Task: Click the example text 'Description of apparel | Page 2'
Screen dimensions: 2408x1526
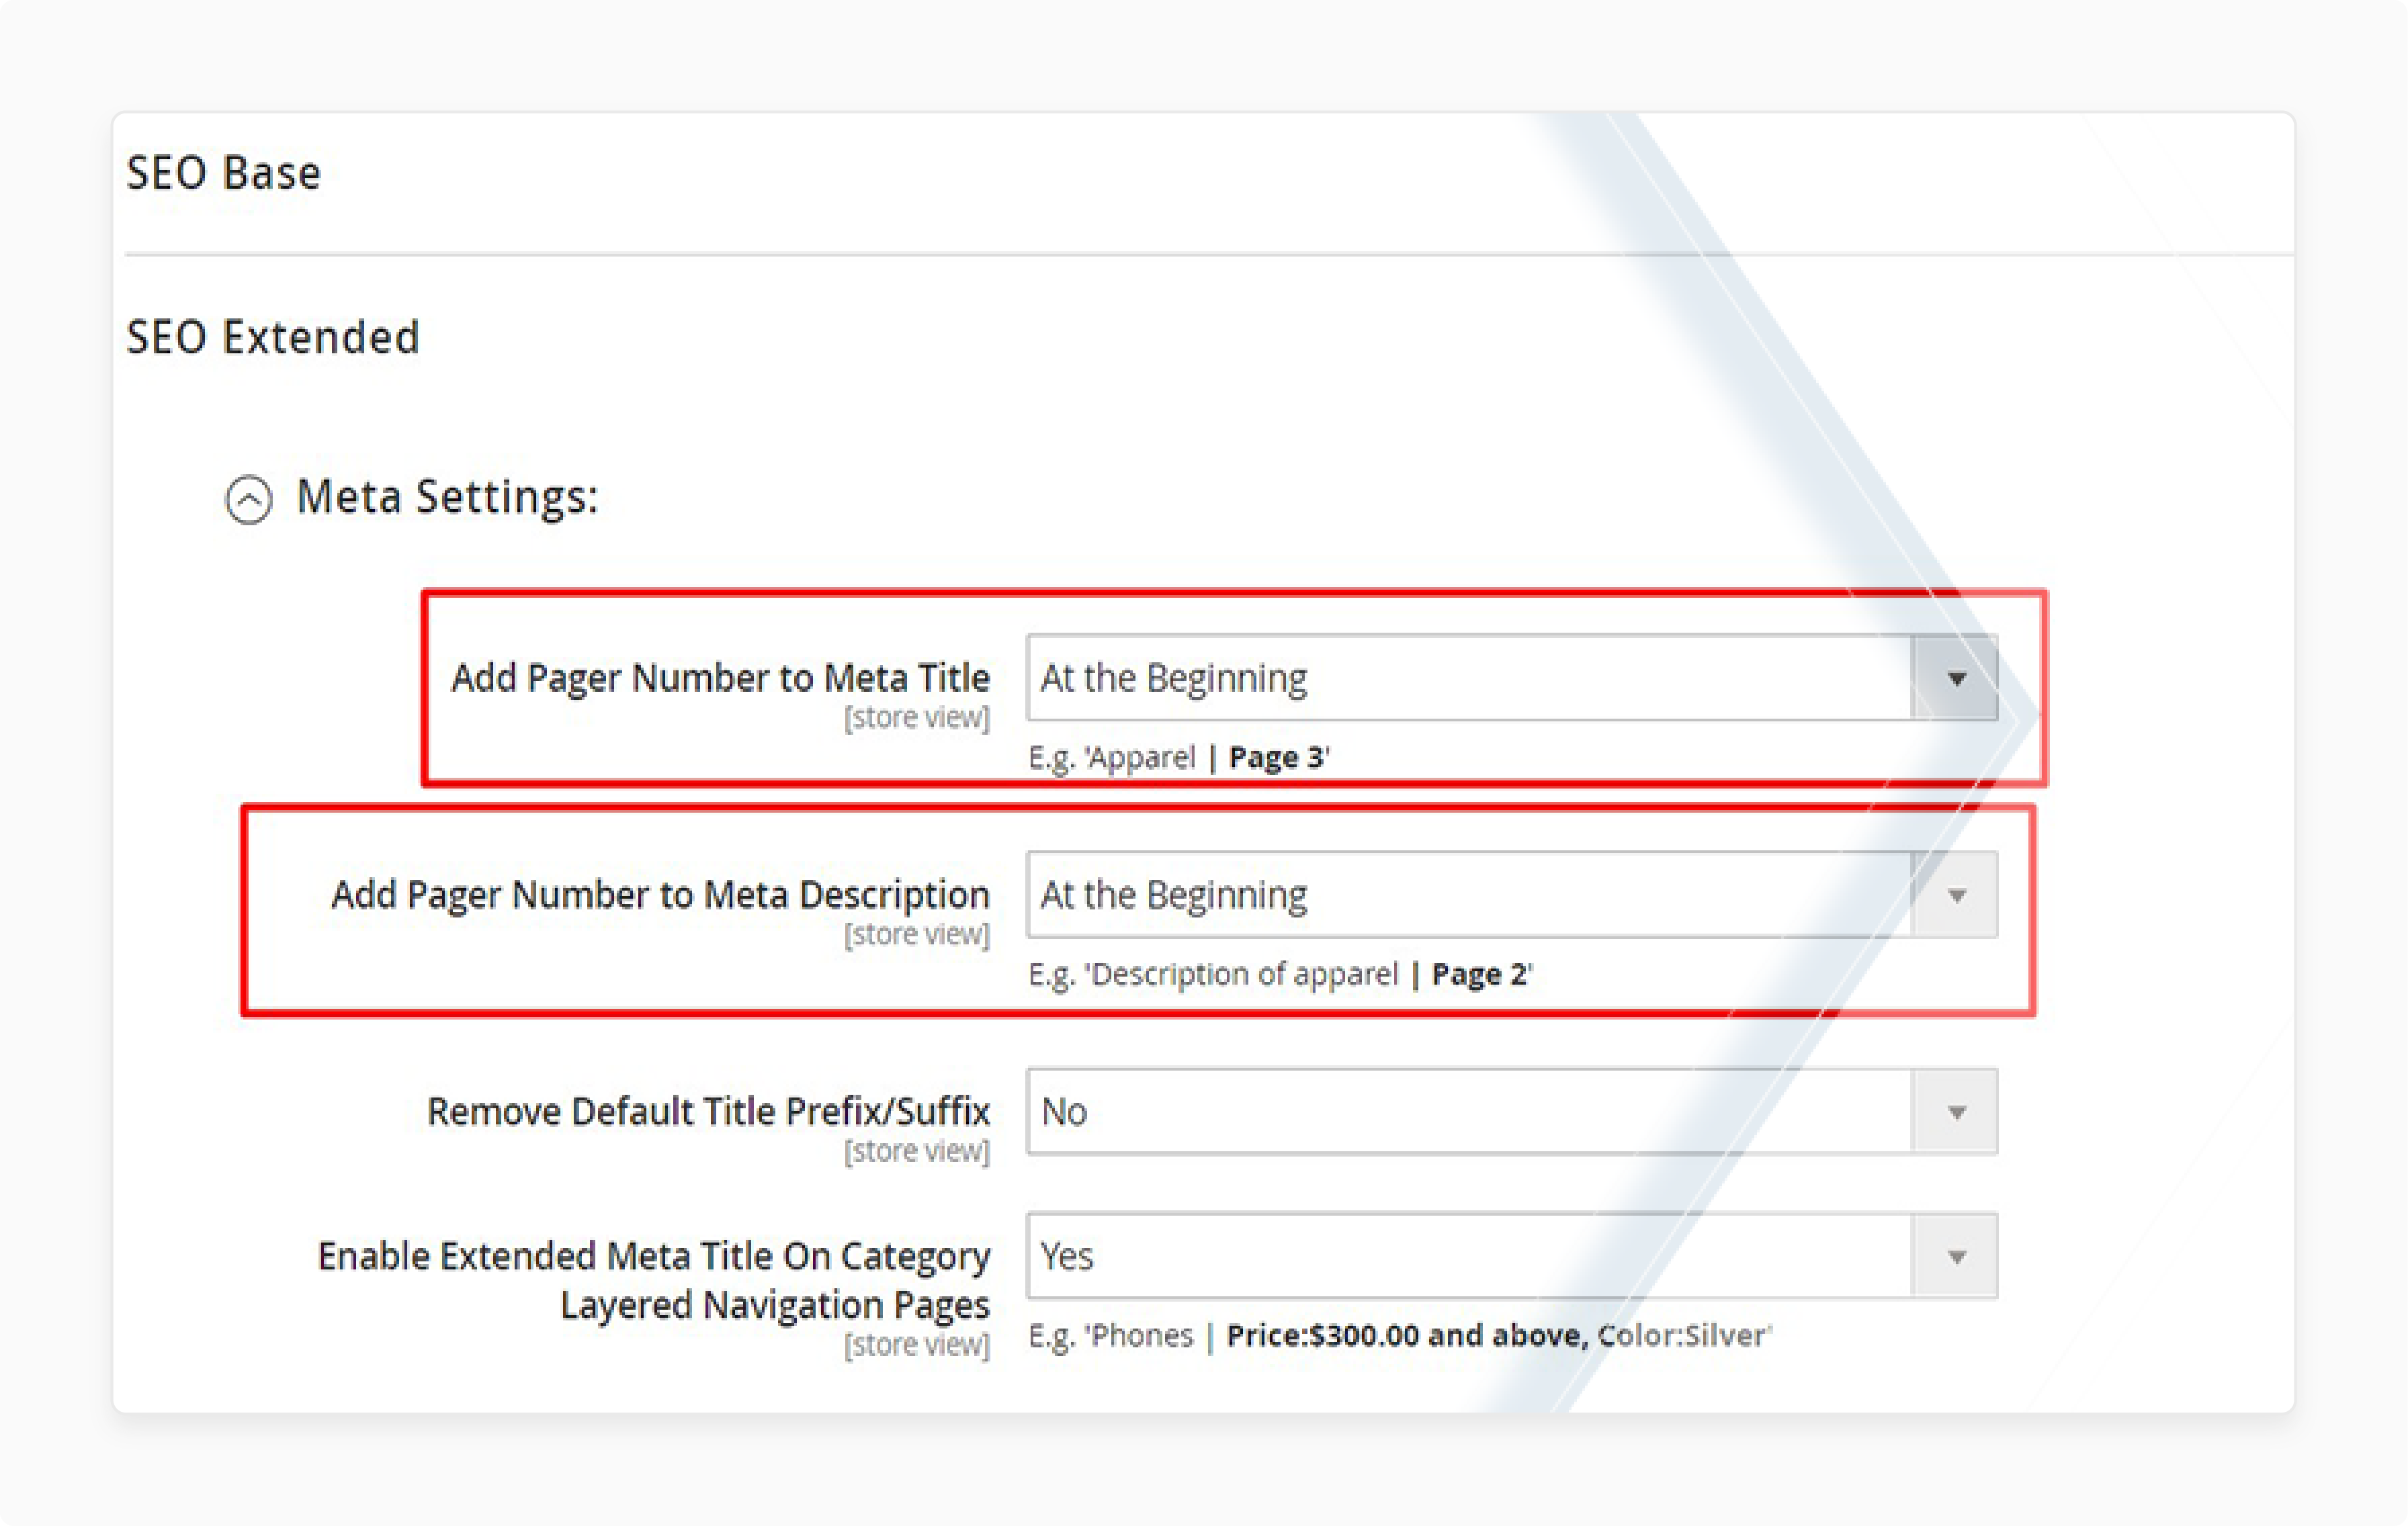Action: (1281, 974)
